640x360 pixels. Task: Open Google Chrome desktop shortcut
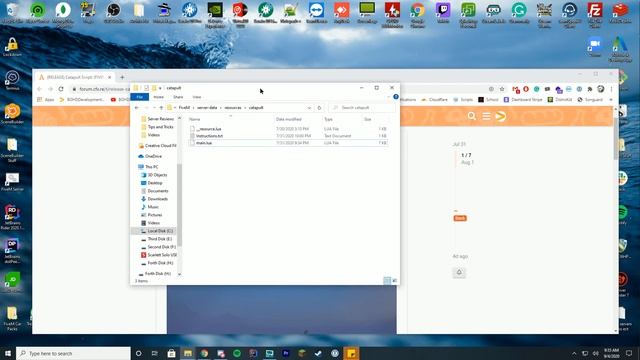pos(417,14)
